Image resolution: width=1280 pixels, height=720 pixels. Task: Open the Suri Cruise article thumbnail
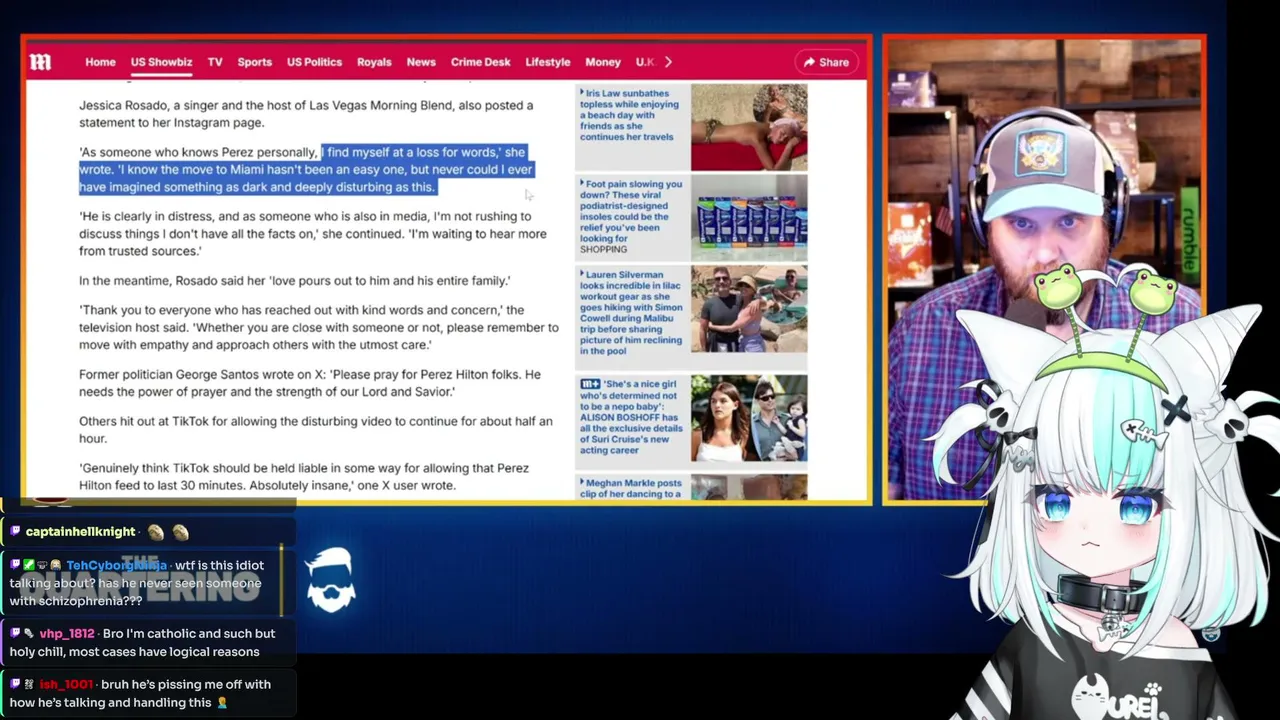coord(749,418)
